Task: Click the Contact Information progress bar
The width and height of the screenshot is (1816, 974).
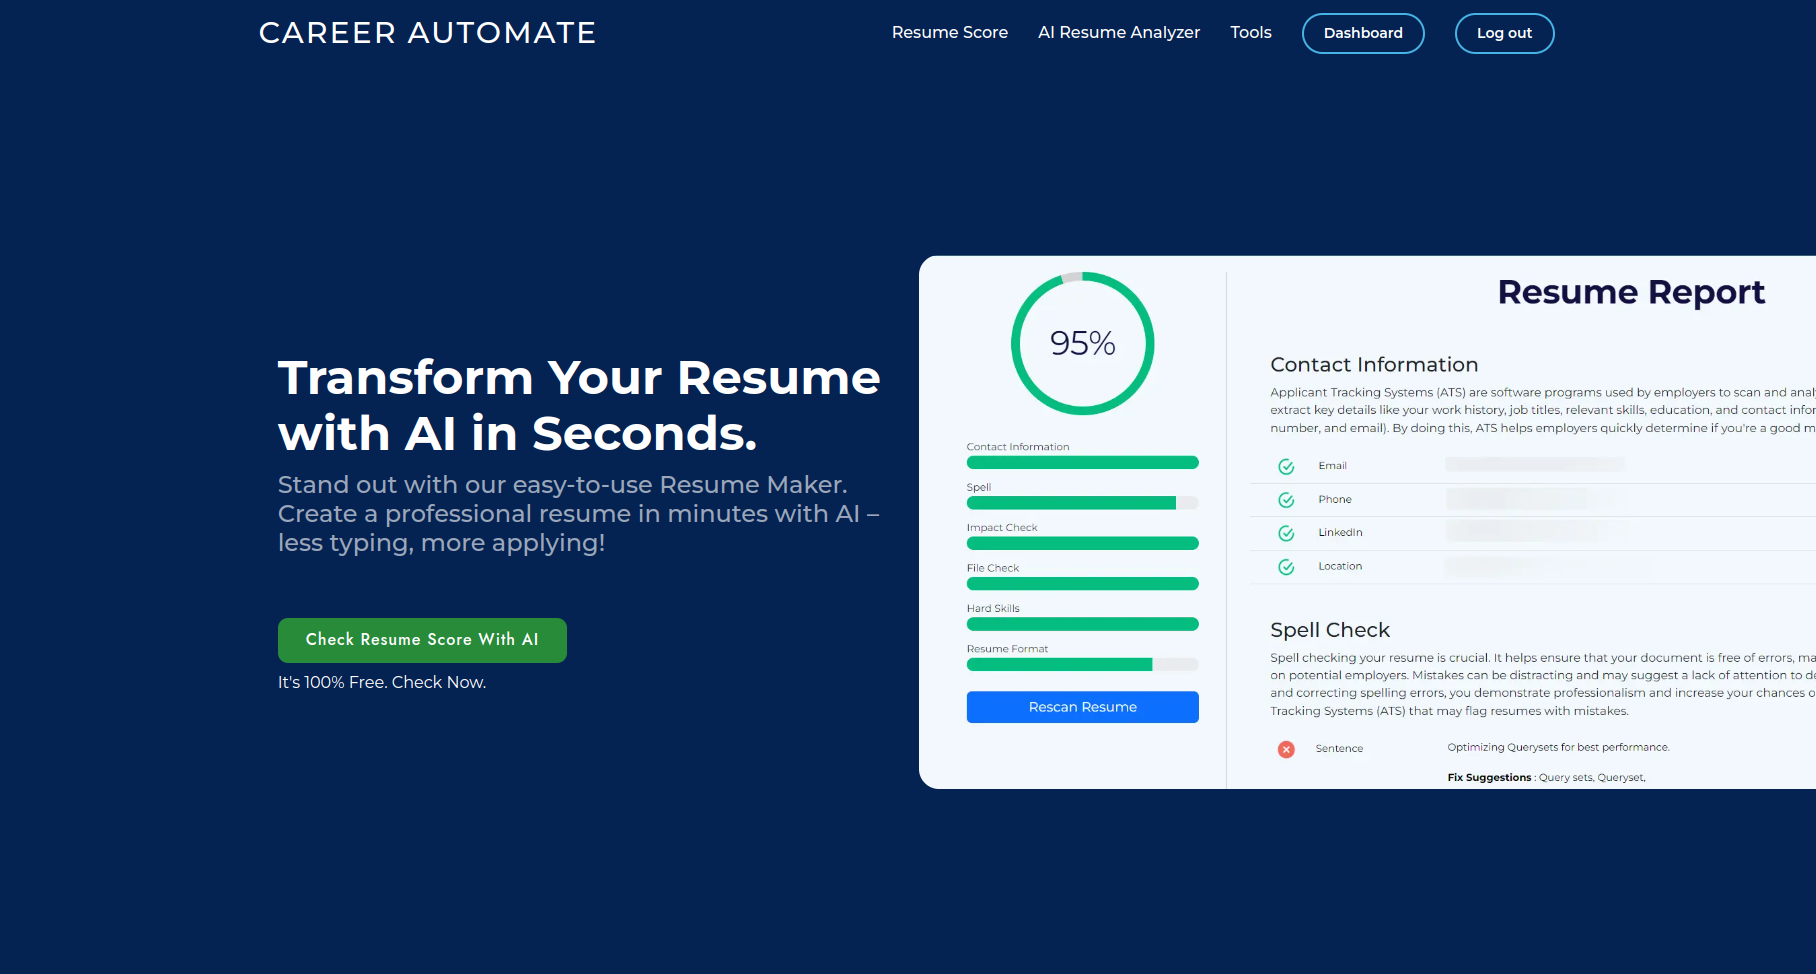Action: (1082, 462)
